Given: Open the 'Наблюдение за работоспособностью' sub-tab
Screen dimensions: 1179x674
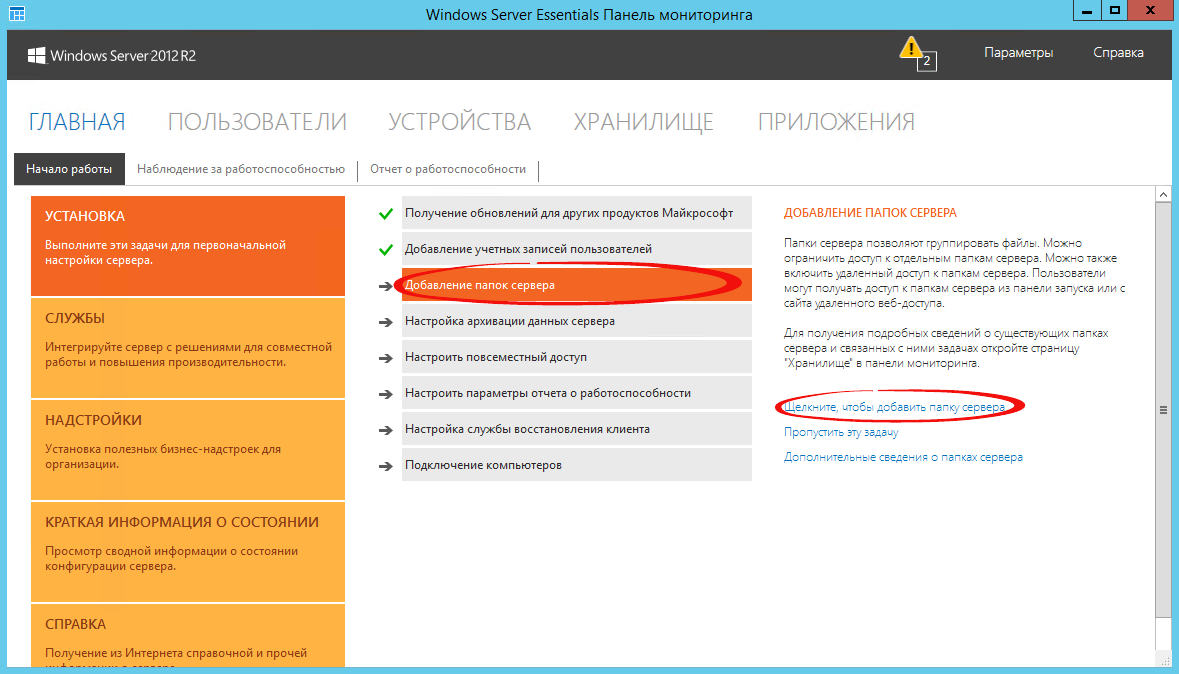Looking at the screenshot, I should click(241, 169).
